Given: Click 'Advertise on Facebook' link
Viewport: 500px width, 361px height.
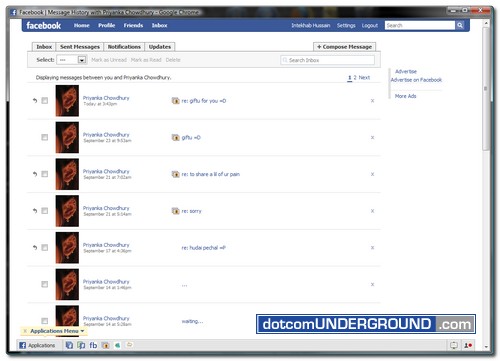Looking at the screenshot, I should point(416,80).
